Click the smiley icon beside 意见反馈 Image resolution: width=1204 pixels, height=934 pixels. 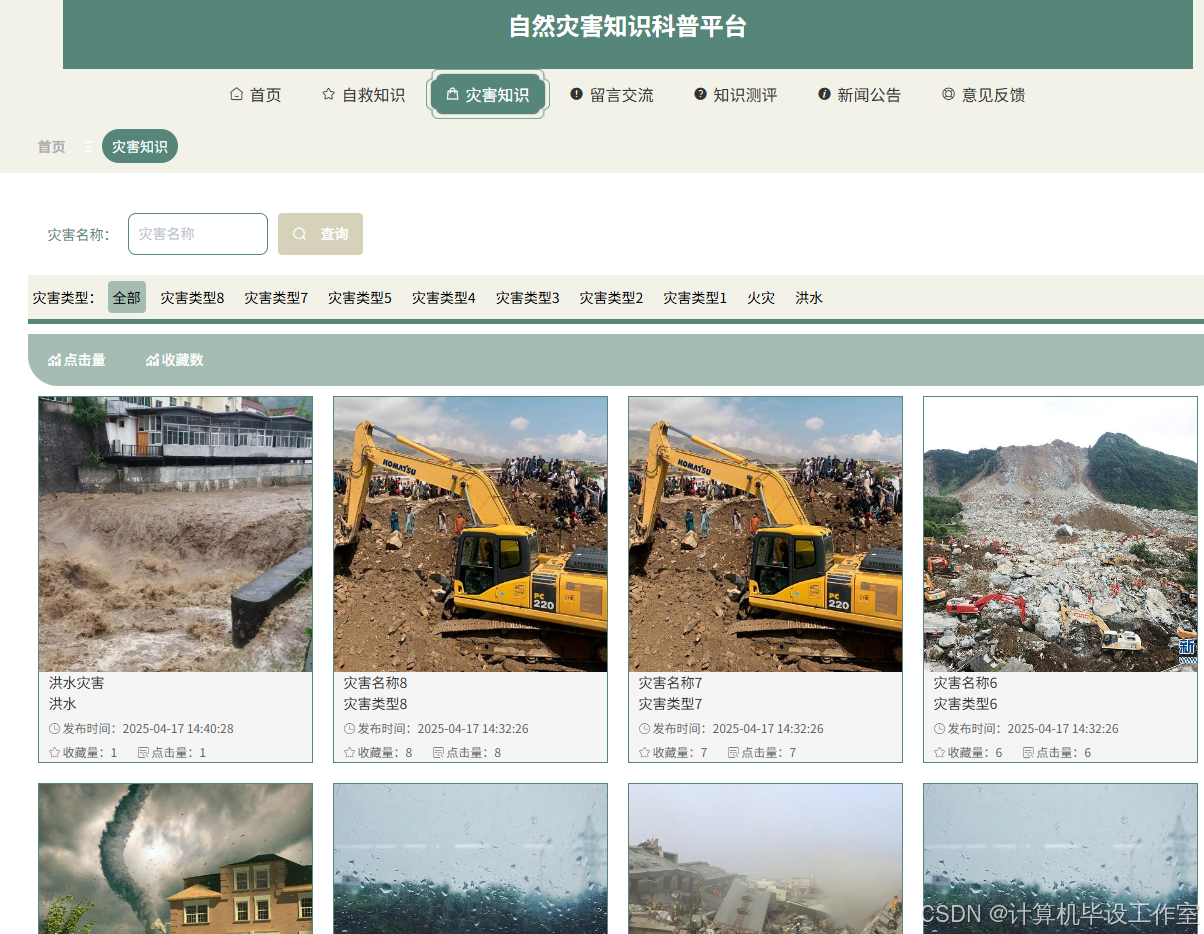[x=948, y=94]
